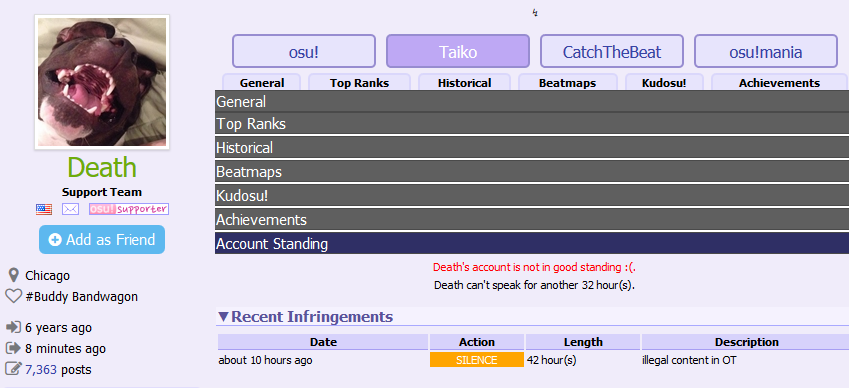Expand the General section bar

pyautogui.click(x=532, y=101)
